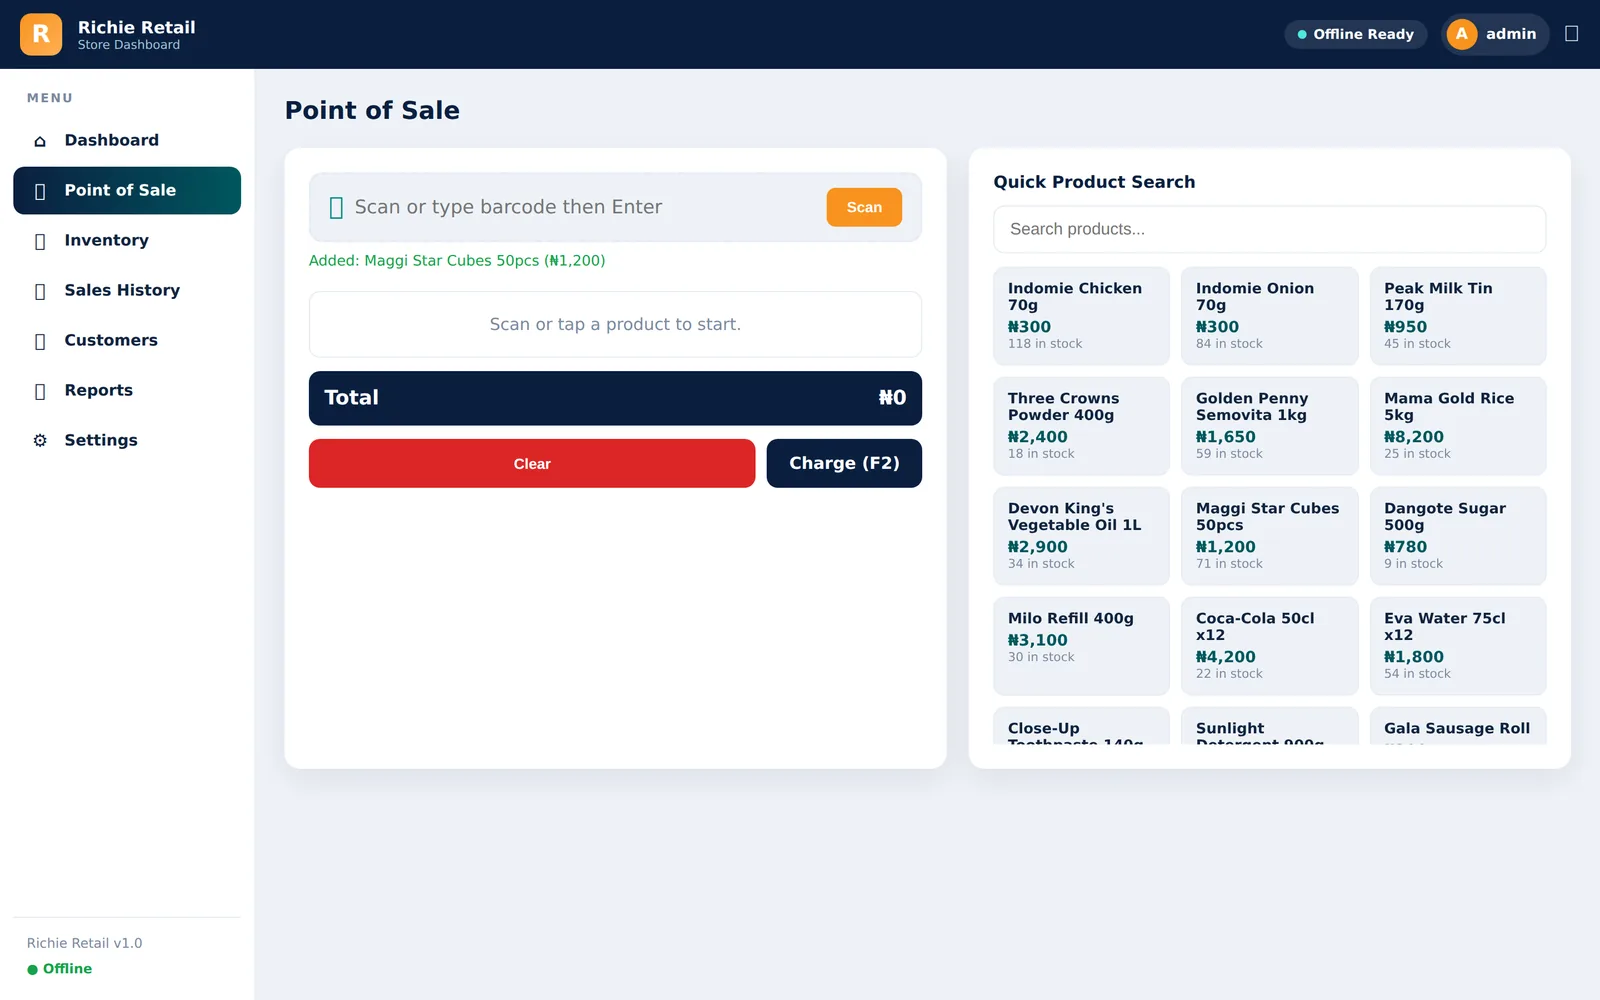Add Coca-Cola 50cl x12 card
The width and height of the screenshot is (1600, 1000).
1269,646
